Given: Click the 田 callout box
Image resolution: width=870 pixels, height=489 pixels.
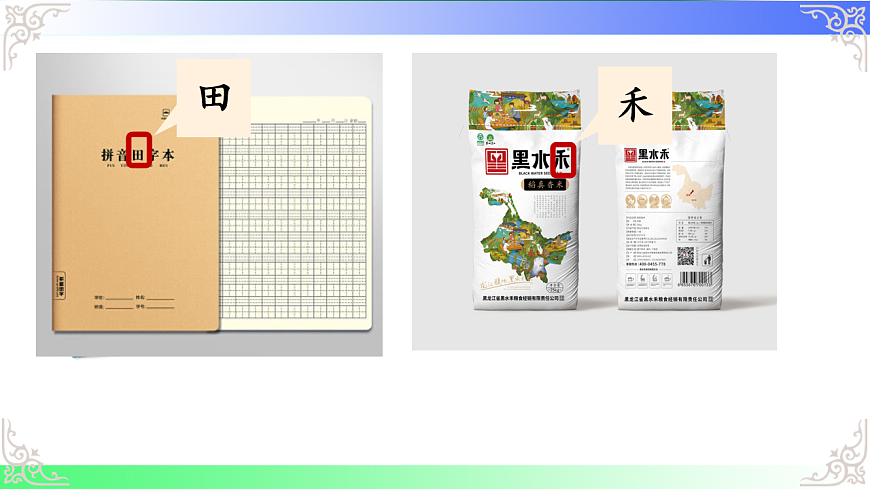Looking at the screenshot, I should pyautogui.click(x=214, y=98).
